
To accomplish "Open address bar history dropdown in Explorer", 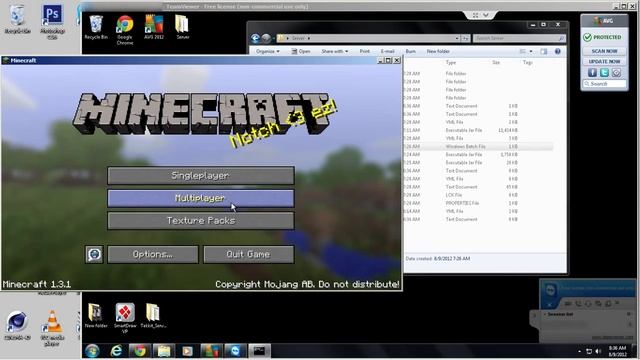I will click(457, 38).
